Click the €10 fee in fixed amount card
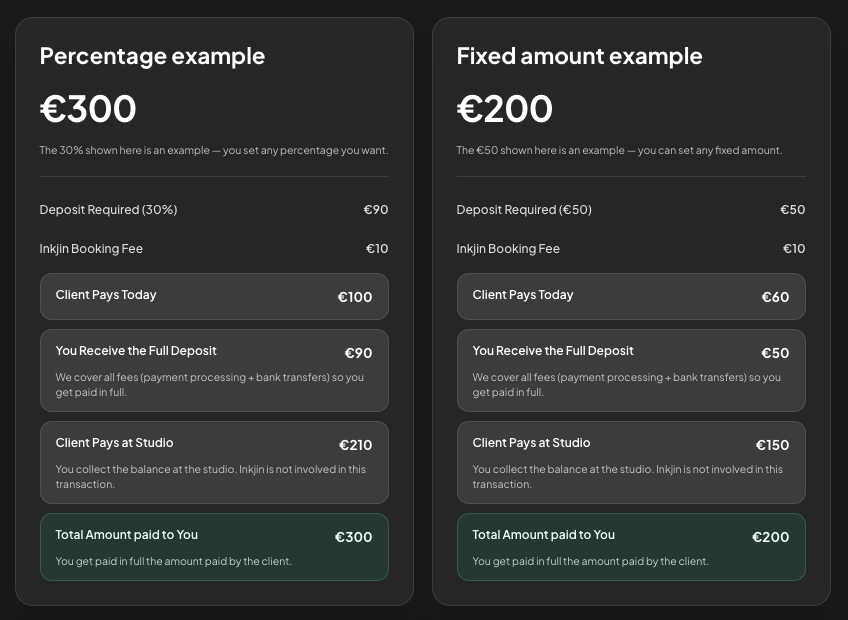 pos(794,249)
